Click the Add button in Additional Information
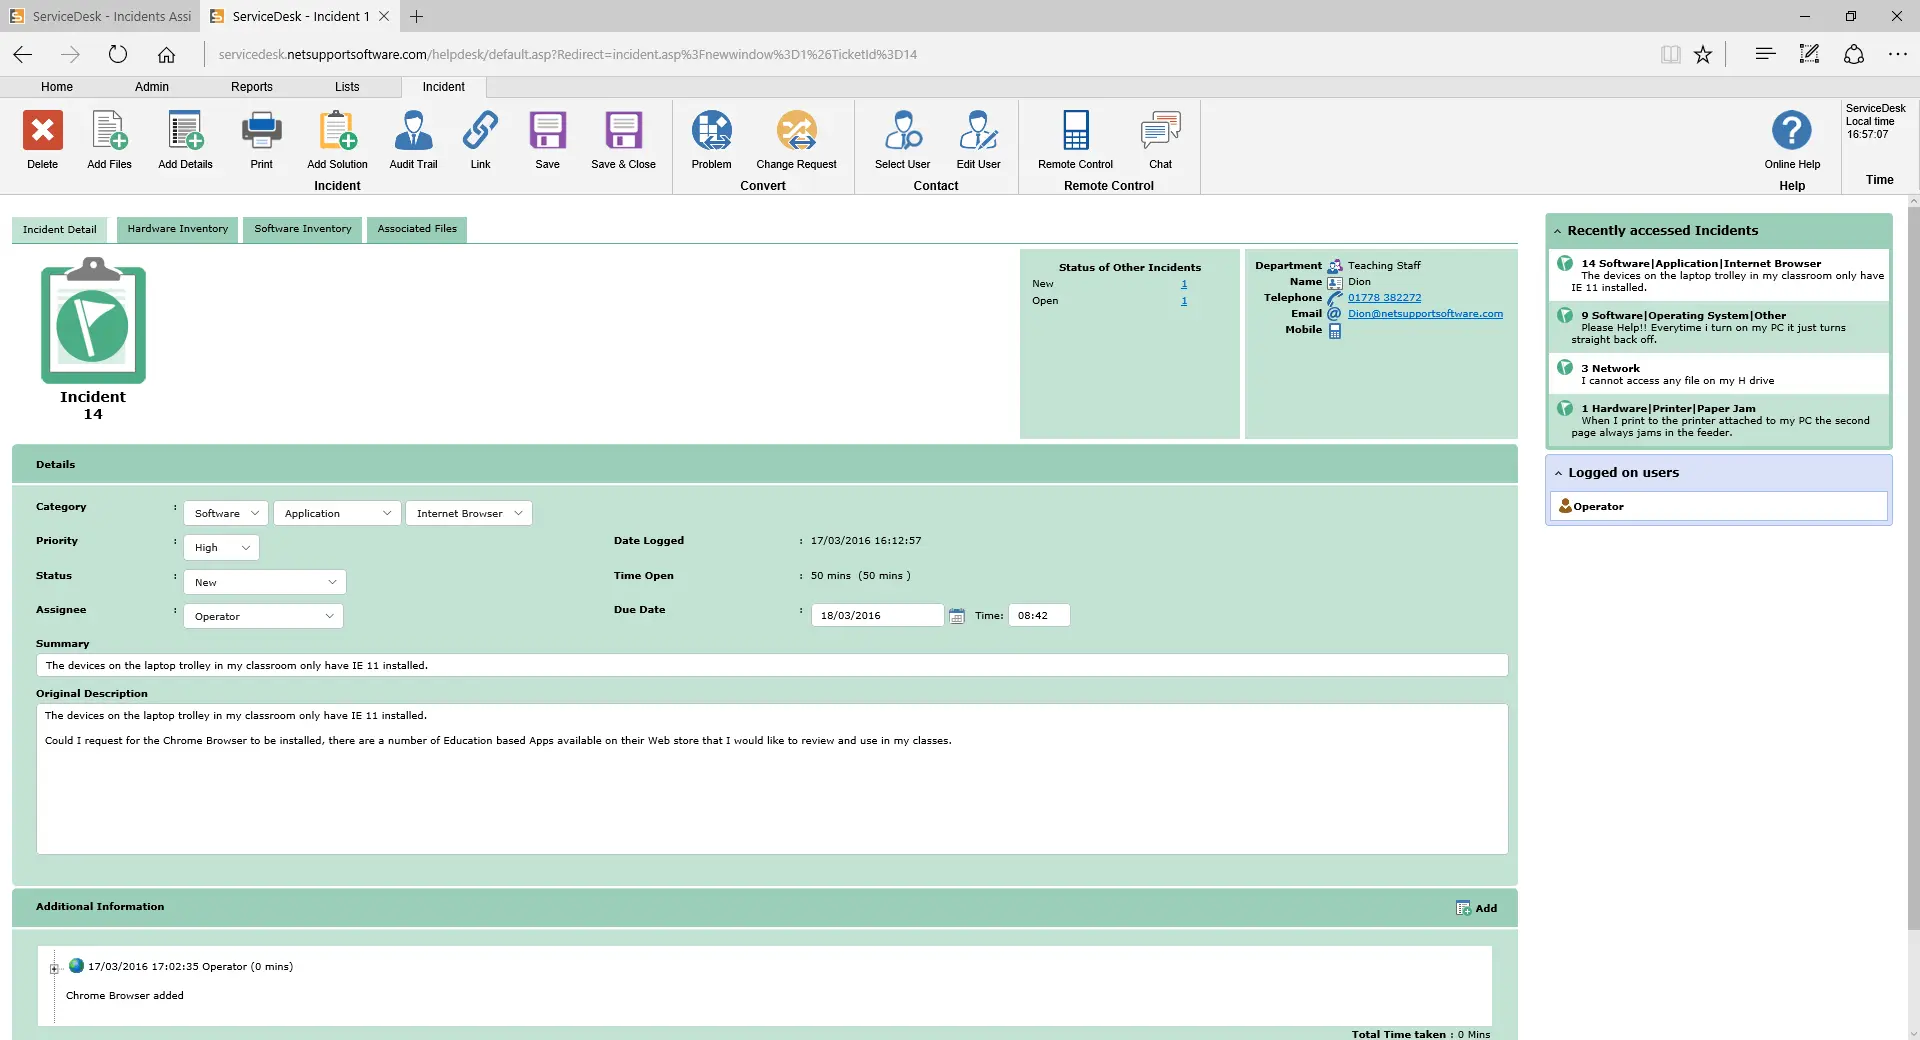The image size is (1920, 1040). pyautogui.click(x=1477, y=908)
